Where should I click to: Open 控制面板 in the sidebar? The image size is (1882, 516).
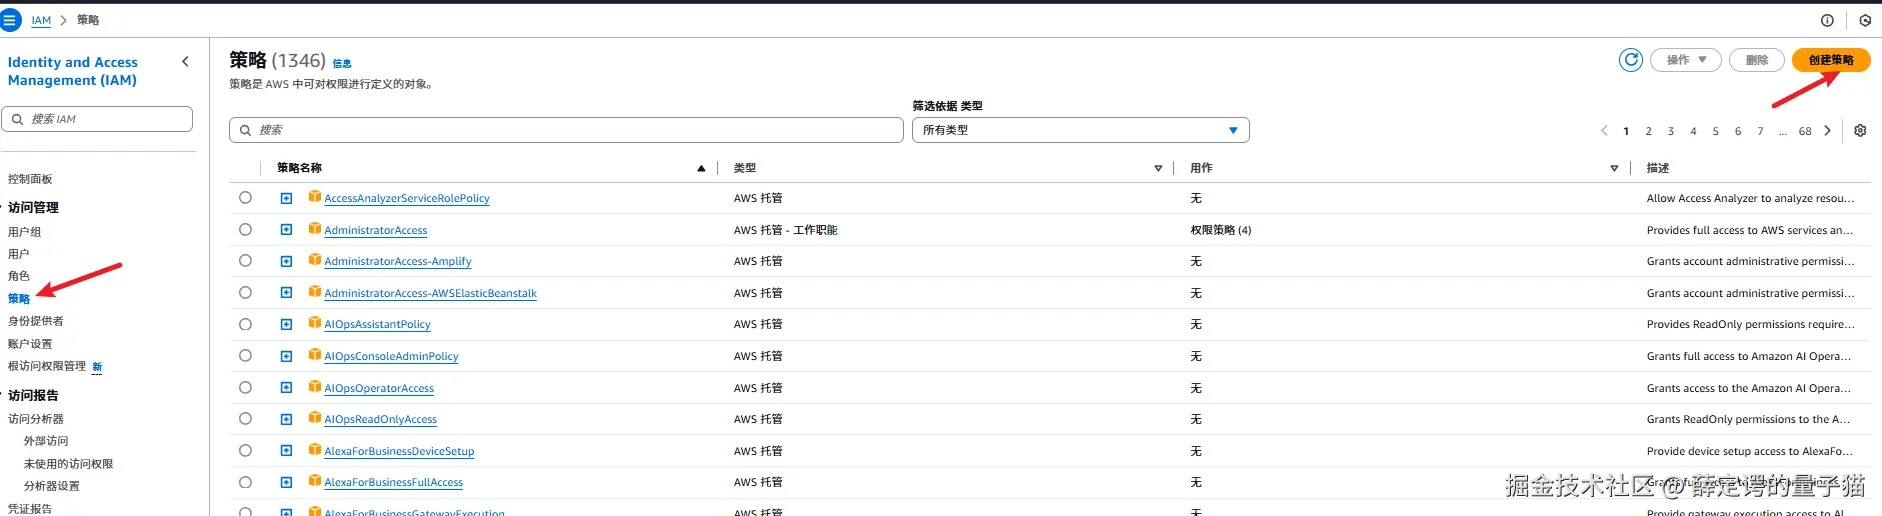[x=30, y=179]
